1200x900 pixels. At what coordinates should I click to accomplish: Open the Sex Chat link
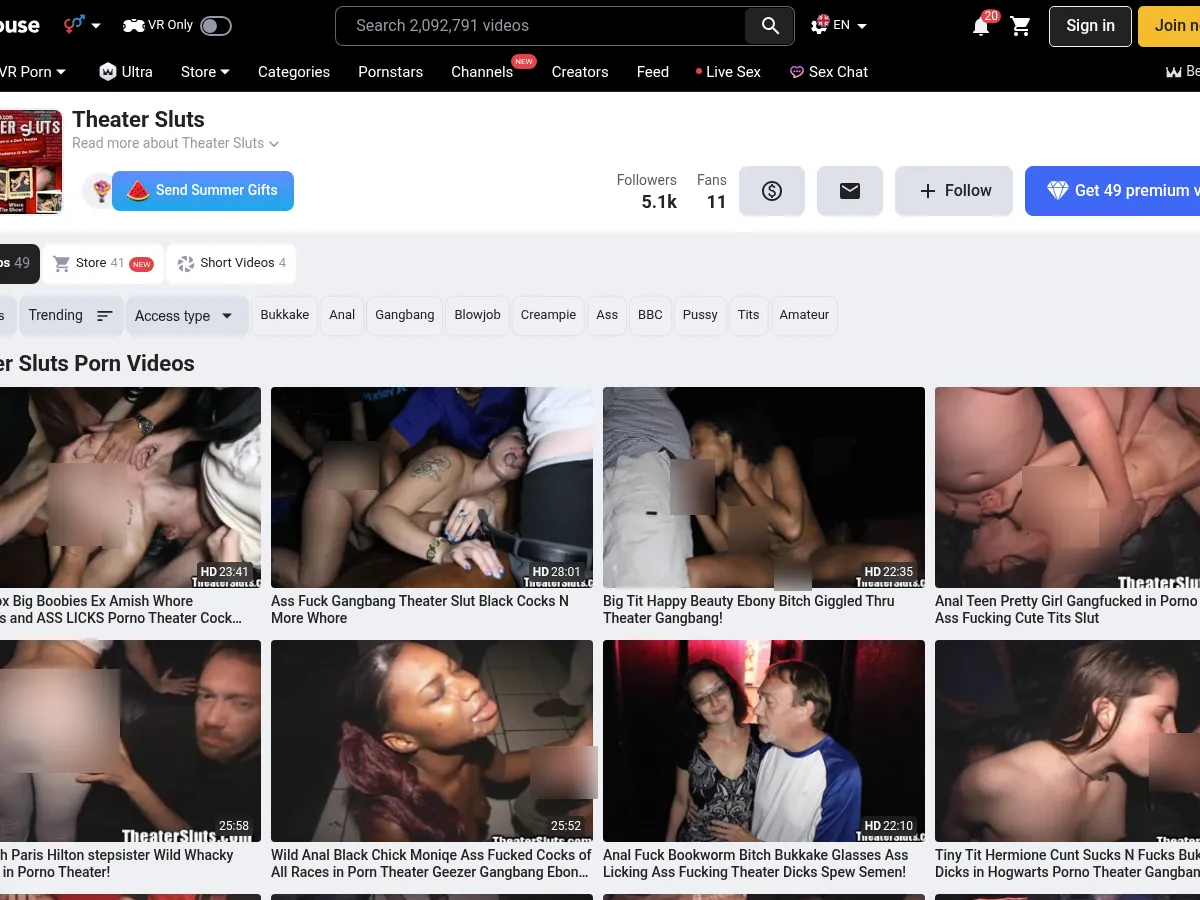[x=829, y=72]
